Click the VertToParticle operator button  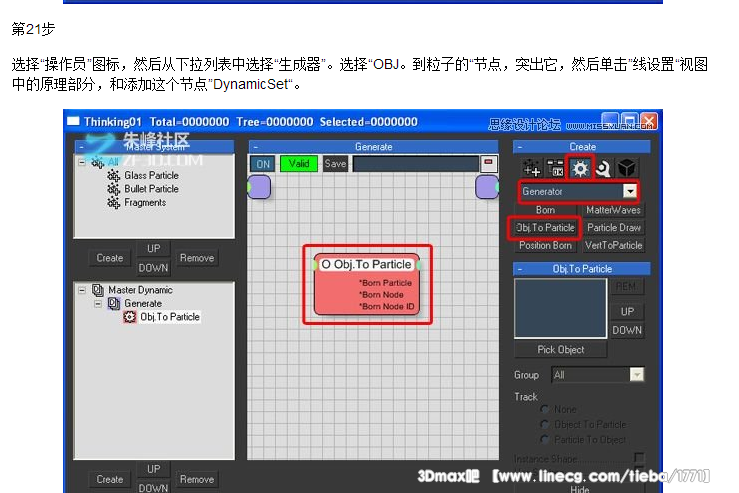tap(613, 246)
